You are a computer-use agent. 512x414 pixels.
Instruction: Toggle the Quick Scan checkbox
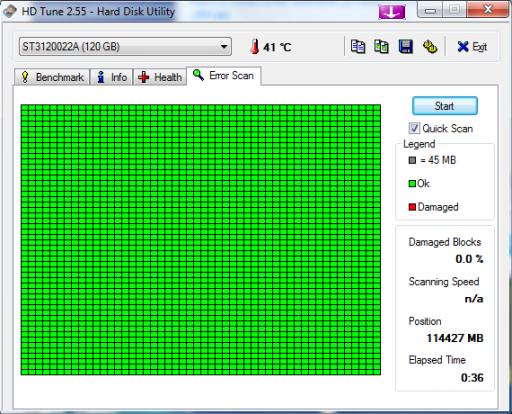414,128
